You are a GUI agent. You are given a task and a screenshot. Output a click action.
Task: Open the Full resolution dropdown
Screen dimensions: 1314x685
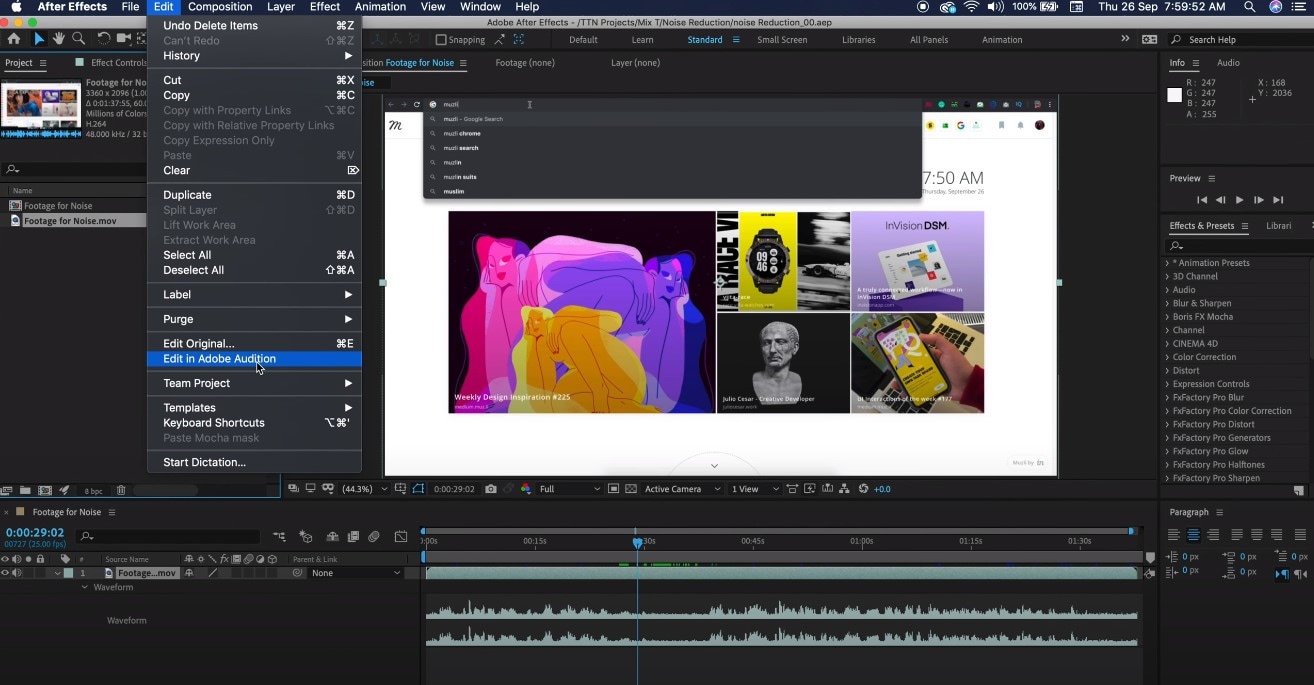(x=570, y=489)
